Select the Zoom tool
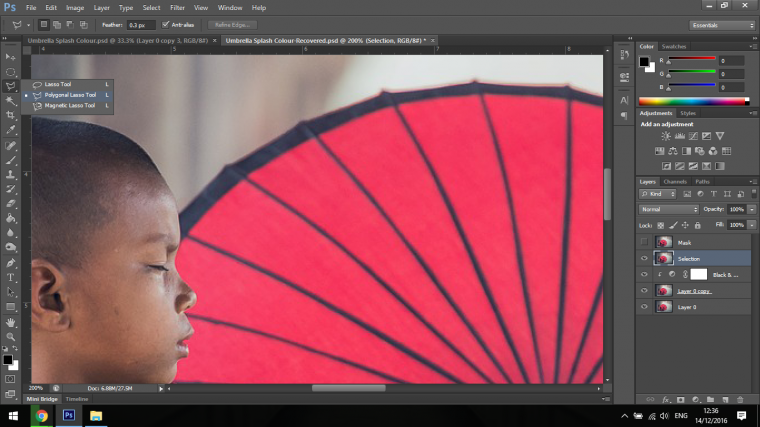The height and width of the screenshot is (427, 760). pyautogui.click(x=11, y=336)
